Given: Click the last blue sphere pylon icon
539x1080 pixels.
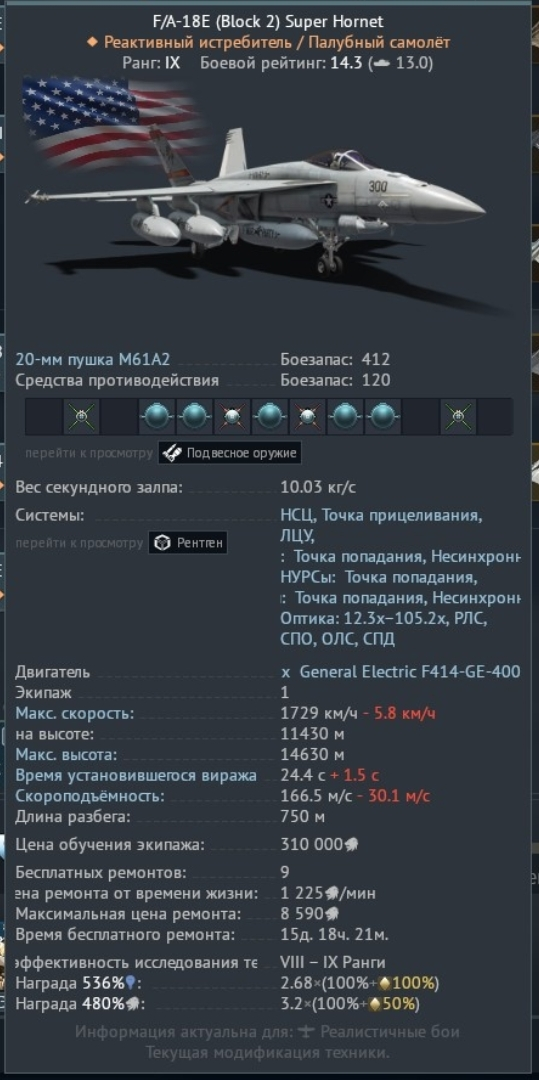Looking at the screenshot, I should click(x=383, y=416).
